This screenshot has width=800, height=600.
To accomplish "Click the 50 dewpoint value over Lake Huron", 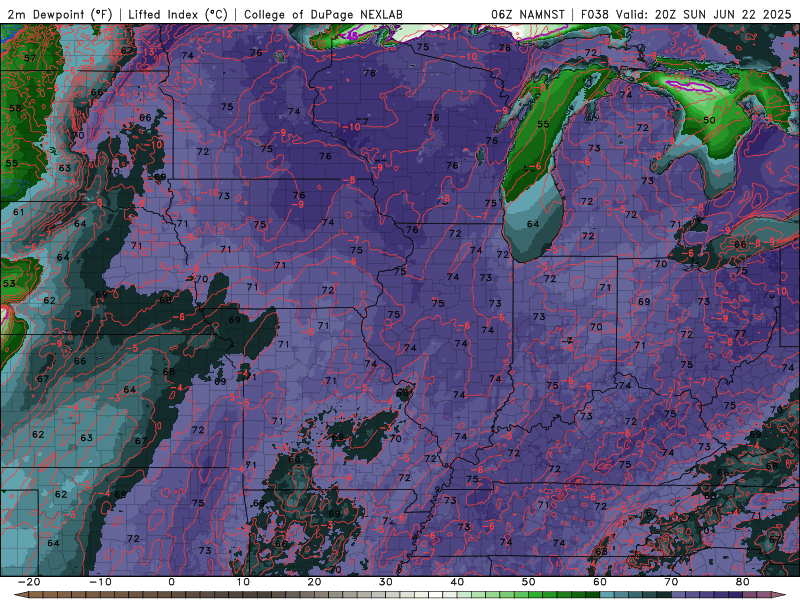I will click(709, 120).
